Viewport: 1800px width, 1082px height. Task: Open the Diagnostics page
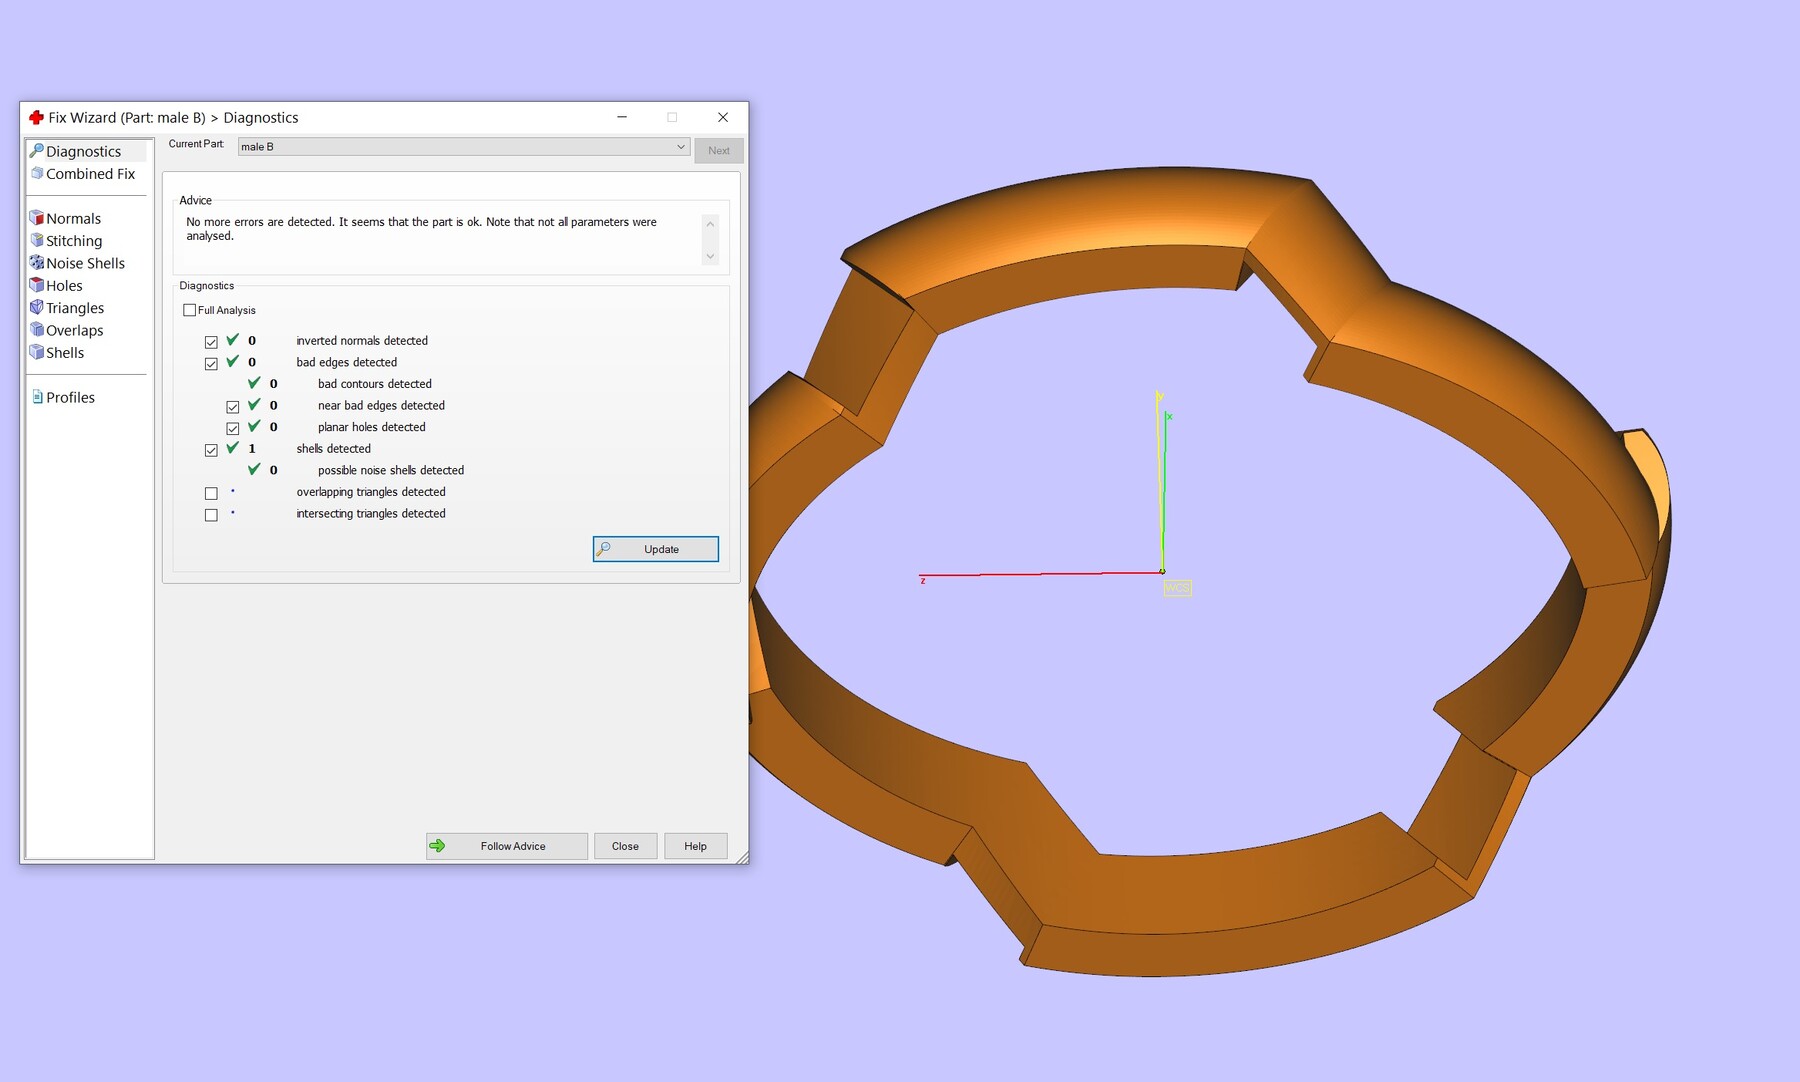84,151
